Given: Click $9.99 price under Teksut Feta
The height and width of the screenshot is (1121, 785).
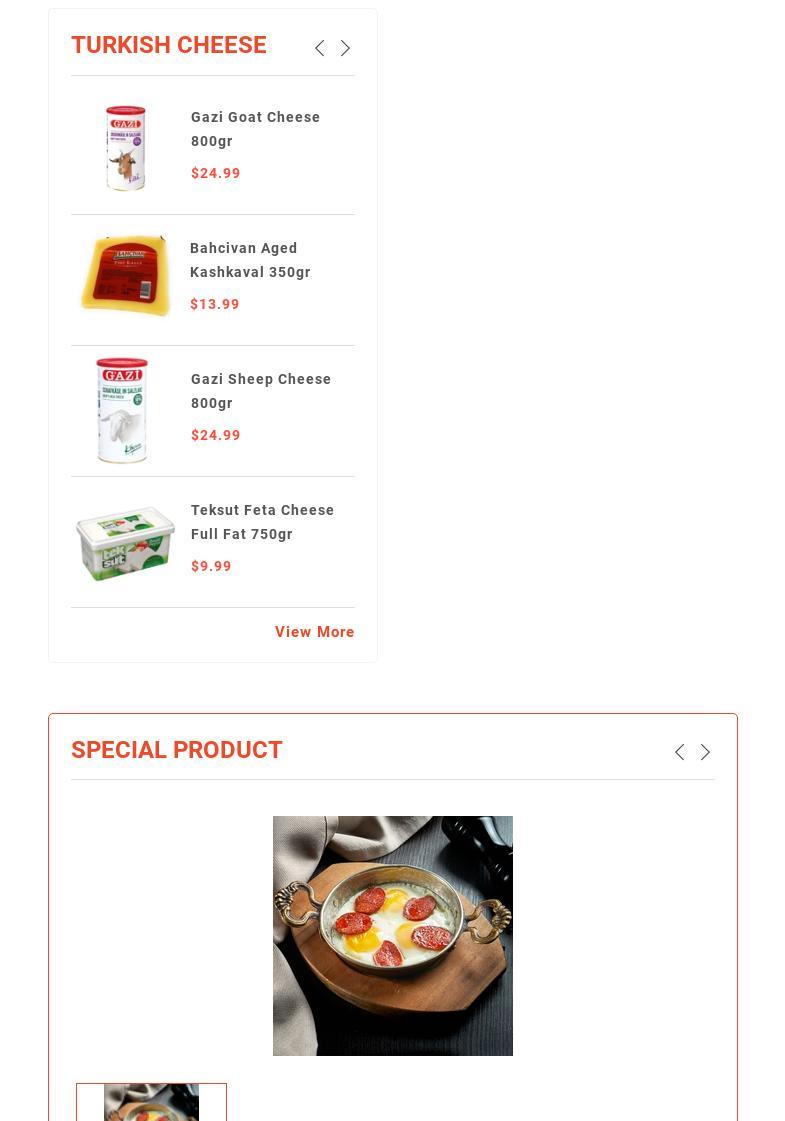Looking at the screenshot, I should 211,566.
